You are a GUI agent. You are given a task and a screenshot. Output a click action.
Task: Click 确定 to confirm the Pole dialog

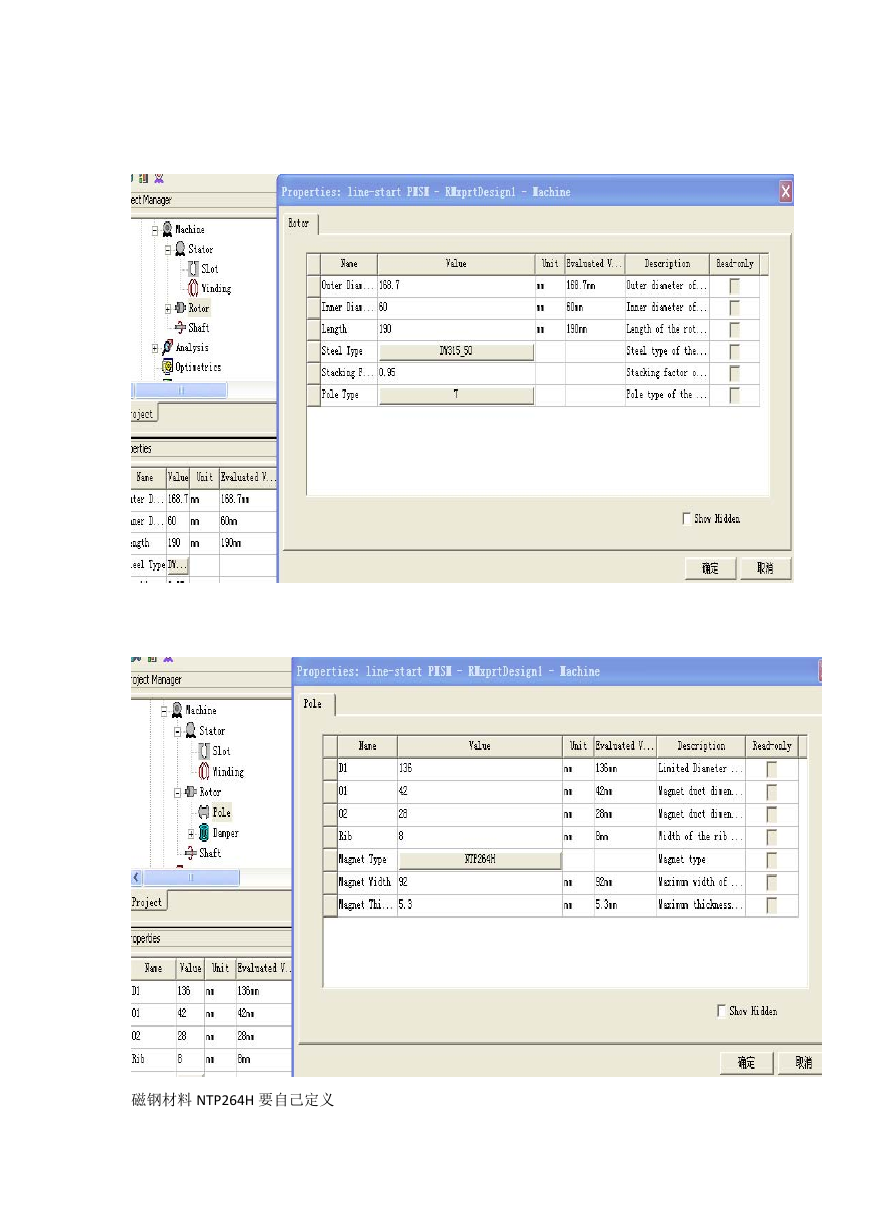[x=746, y=1063]
